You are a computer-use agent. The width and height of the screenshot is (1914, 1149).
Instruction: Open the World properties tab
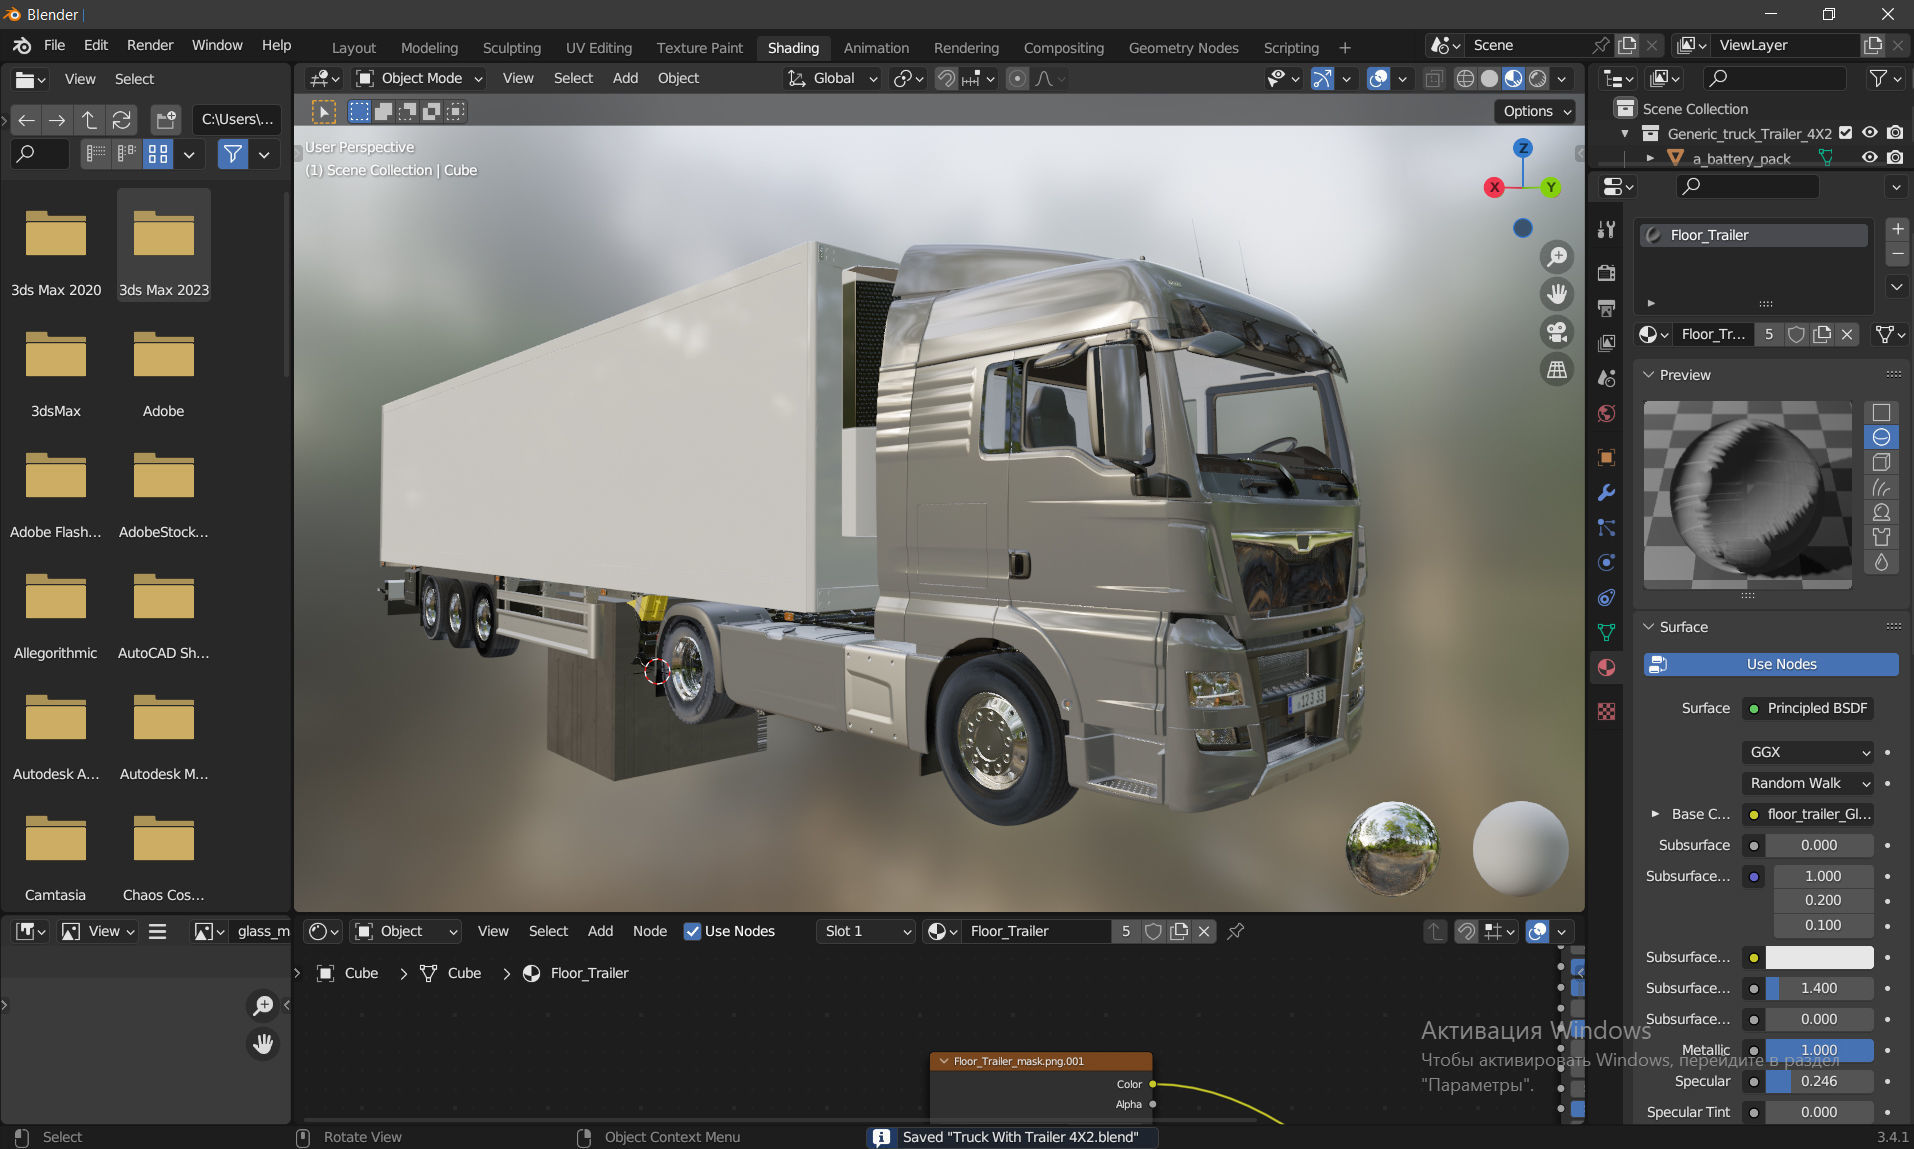[x=1606, y=413]
